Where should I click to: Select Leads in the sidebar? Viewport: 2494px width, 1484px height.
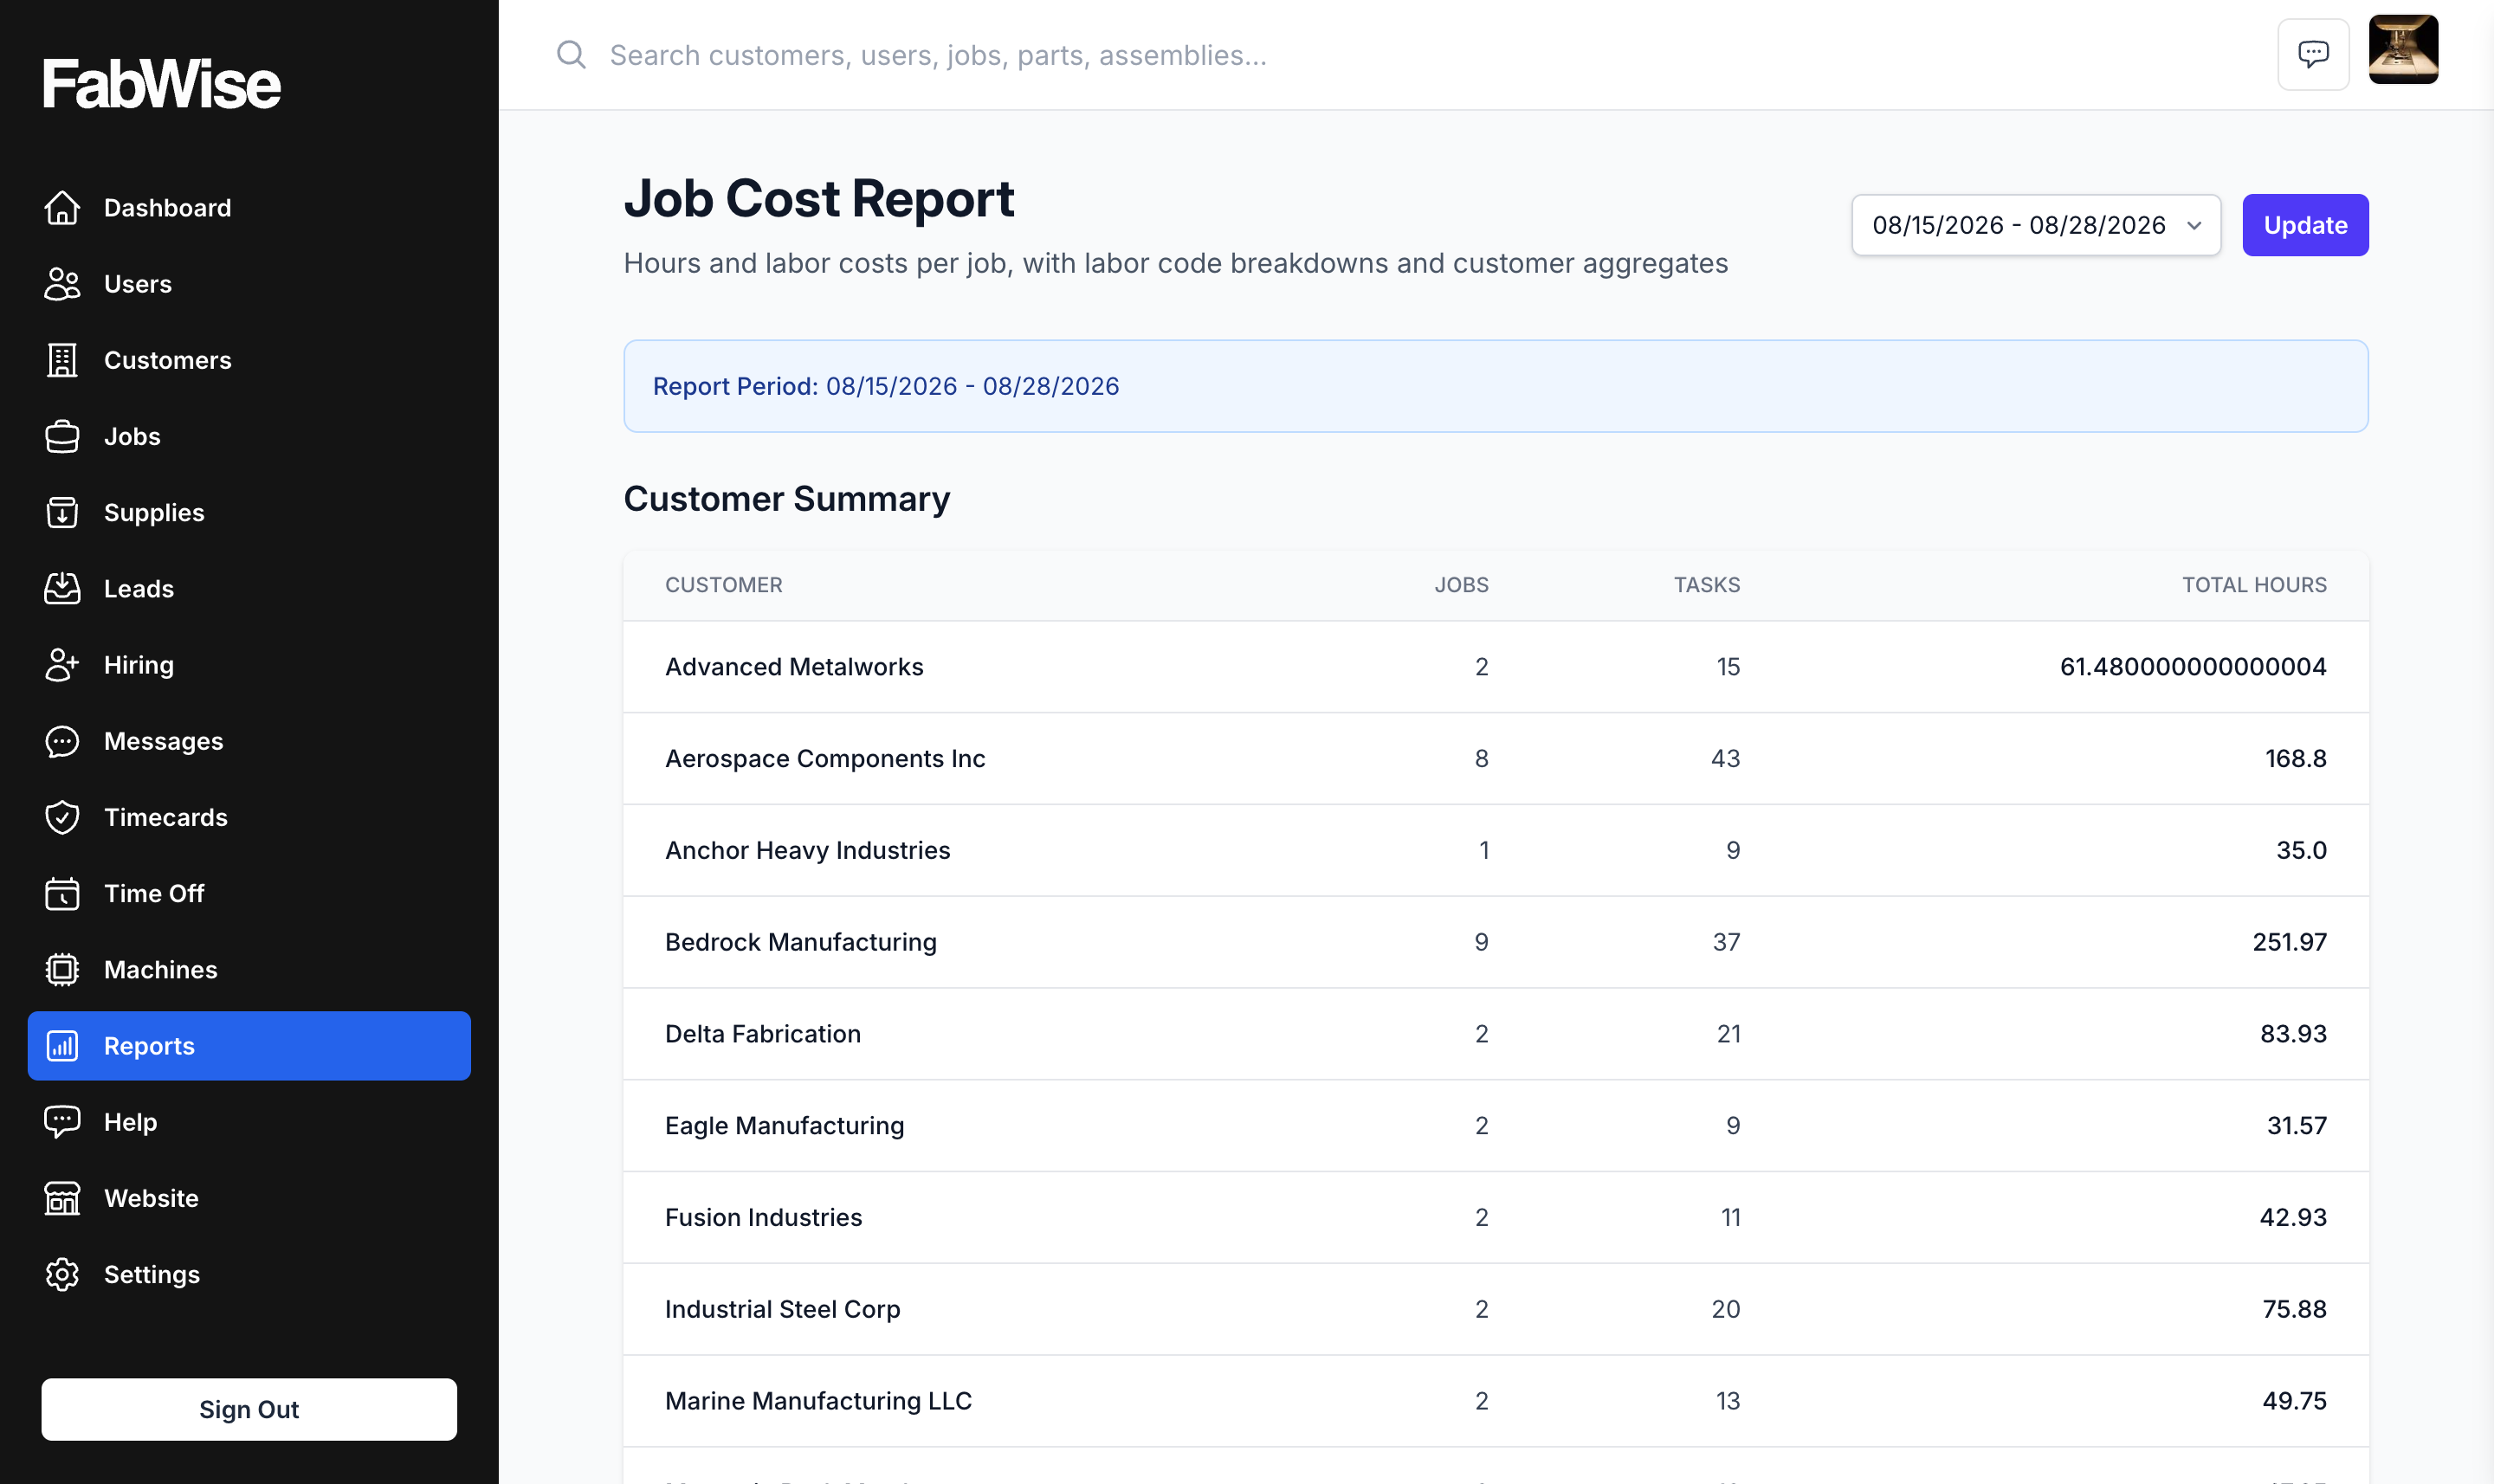tap(249, 589)
